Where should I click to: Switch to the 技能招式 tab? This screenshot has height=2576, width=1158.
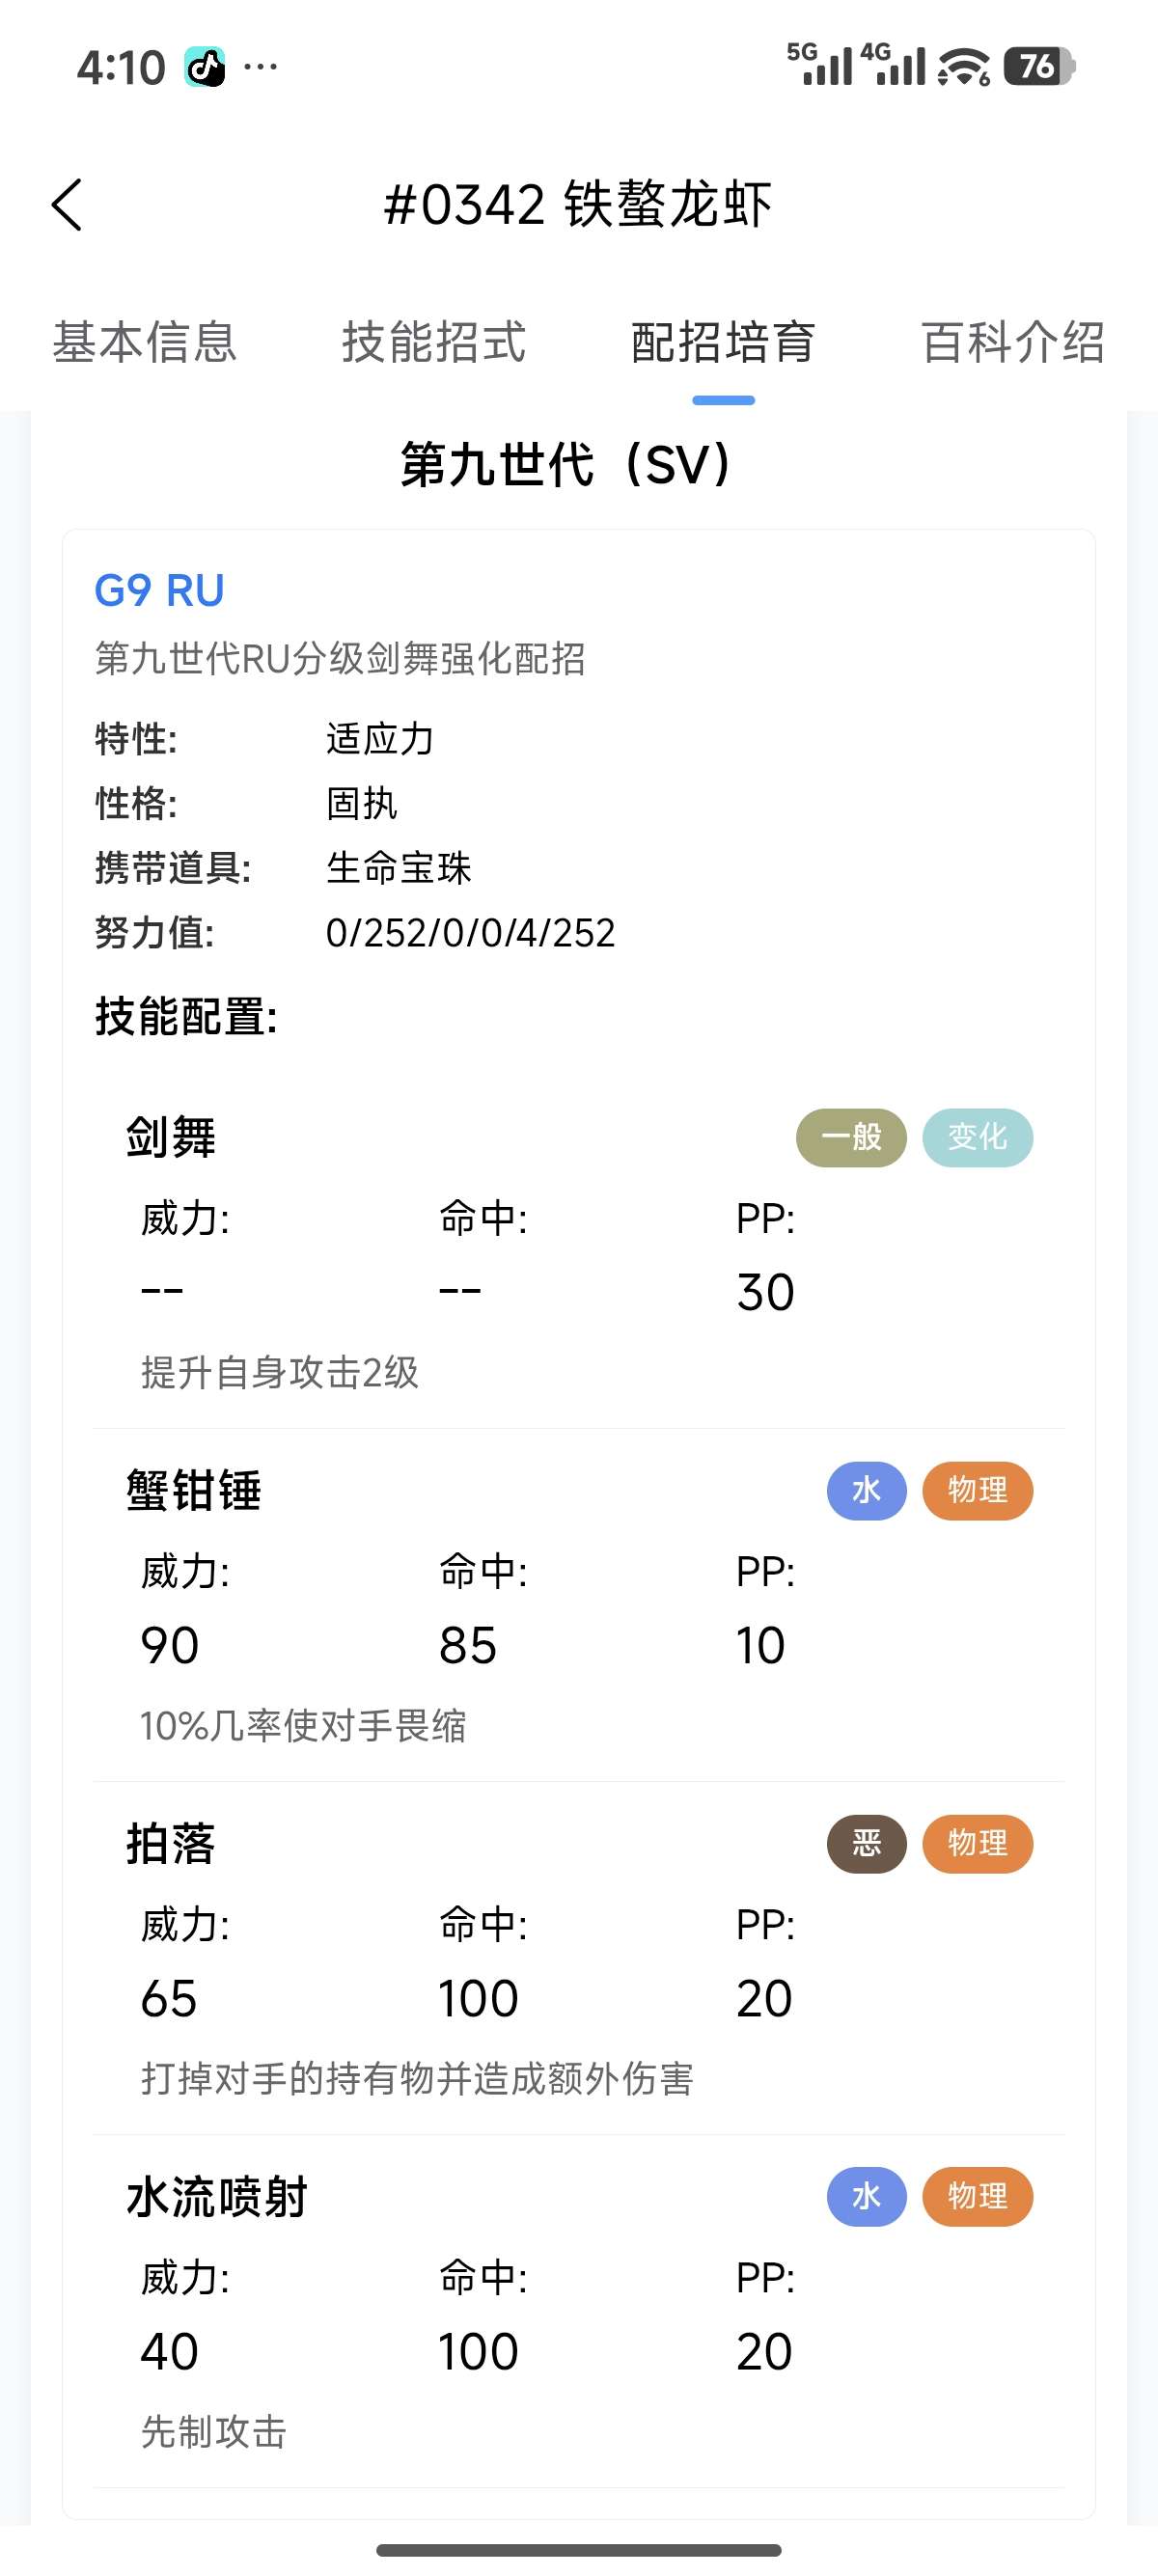[434, 342]
